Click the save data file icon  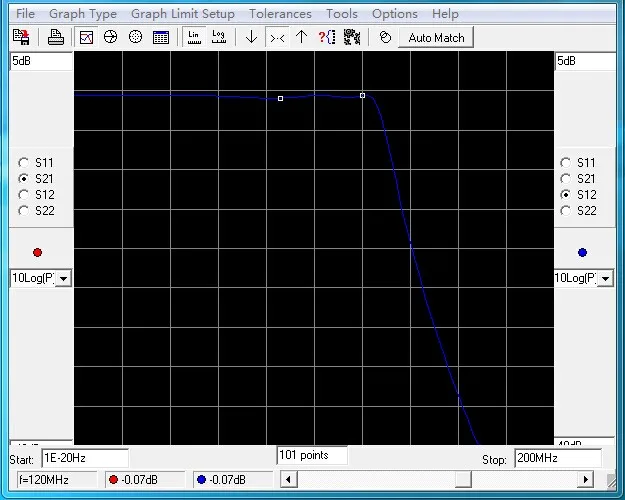21,37
